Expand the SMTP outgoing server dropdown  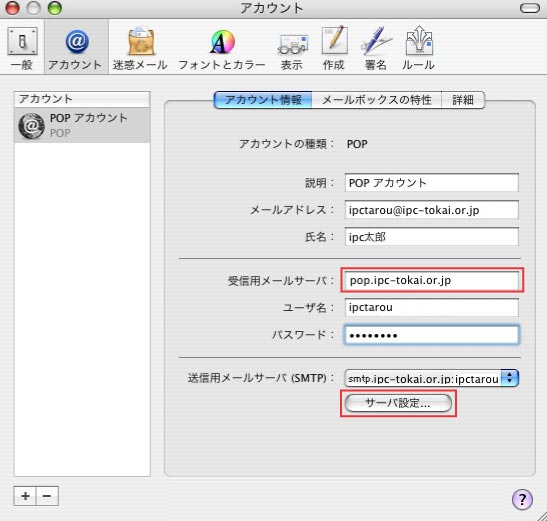click(432, 378)
